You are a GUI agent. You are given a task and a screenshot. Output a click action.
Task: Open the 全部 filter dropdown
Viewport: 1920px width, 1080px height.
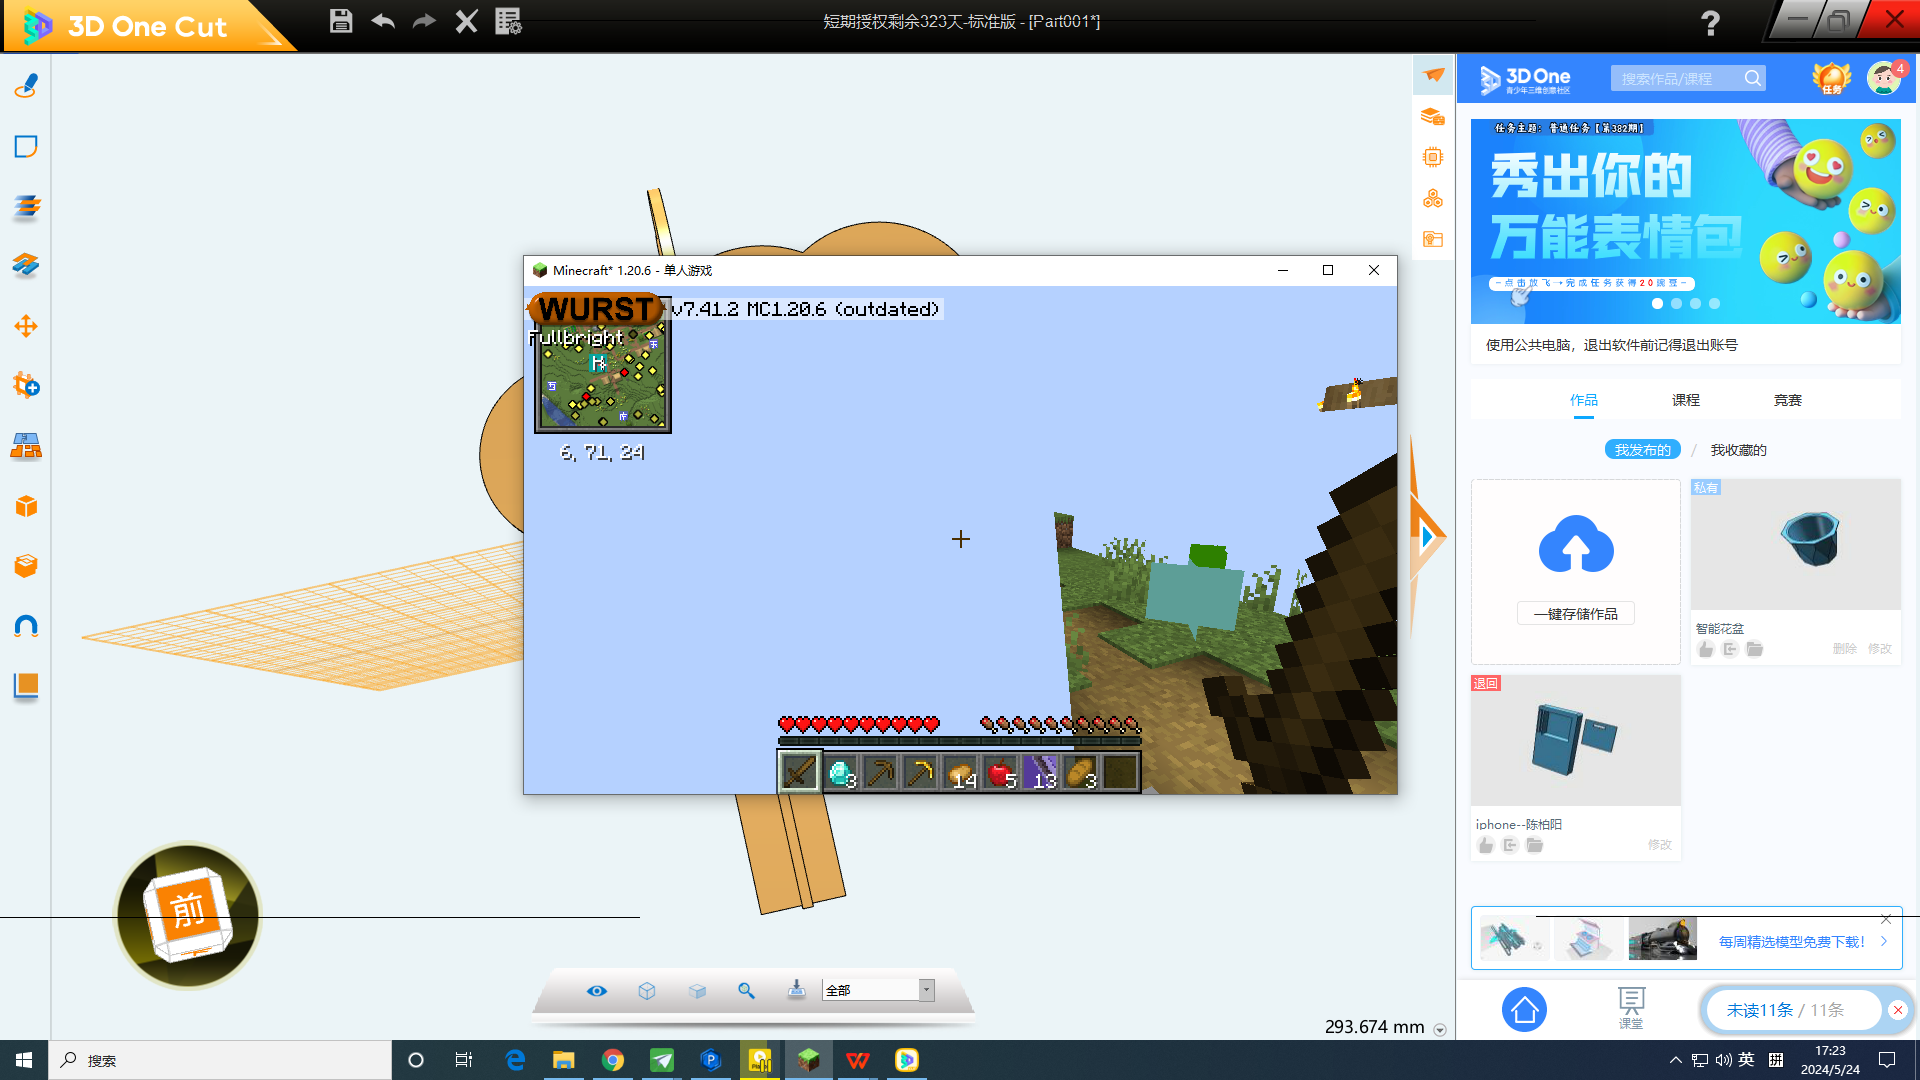pyautogui.click(x=926, y=990)
